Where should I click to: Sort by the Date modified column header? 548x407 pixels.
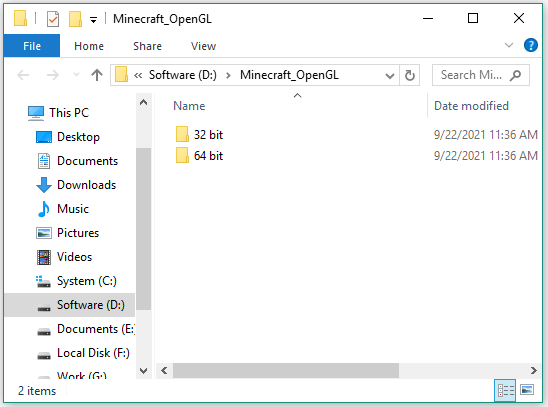pyautogui.click(x=471, y=106)
